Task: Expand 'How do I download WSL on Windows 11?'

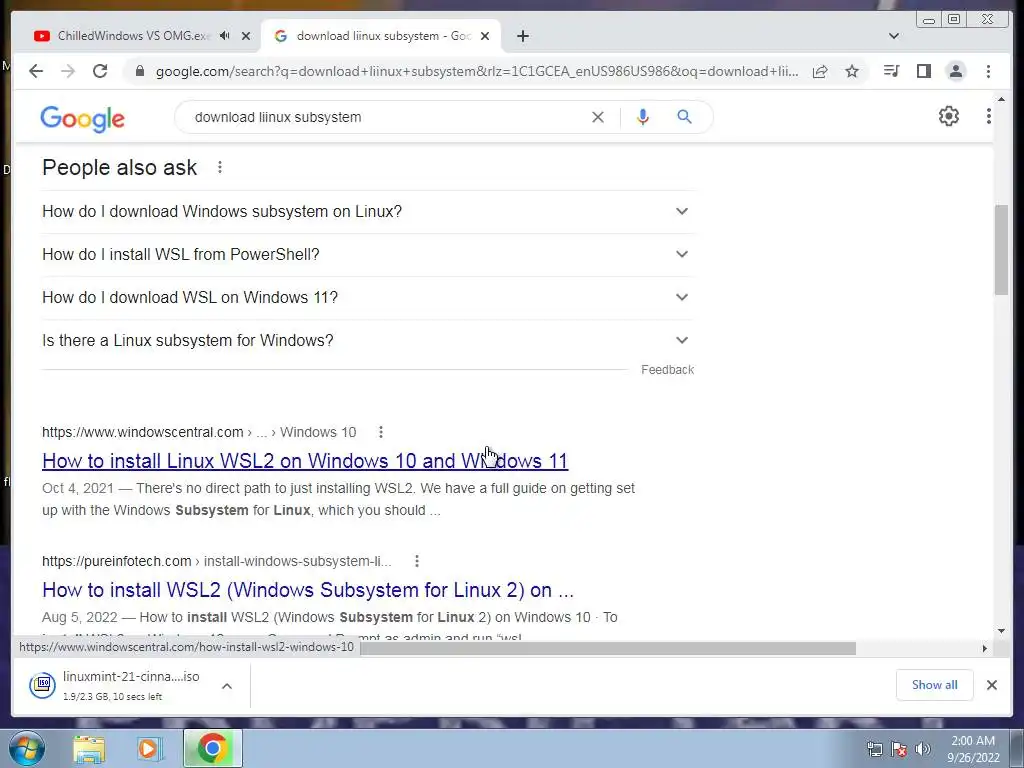Action: [368, 298]
